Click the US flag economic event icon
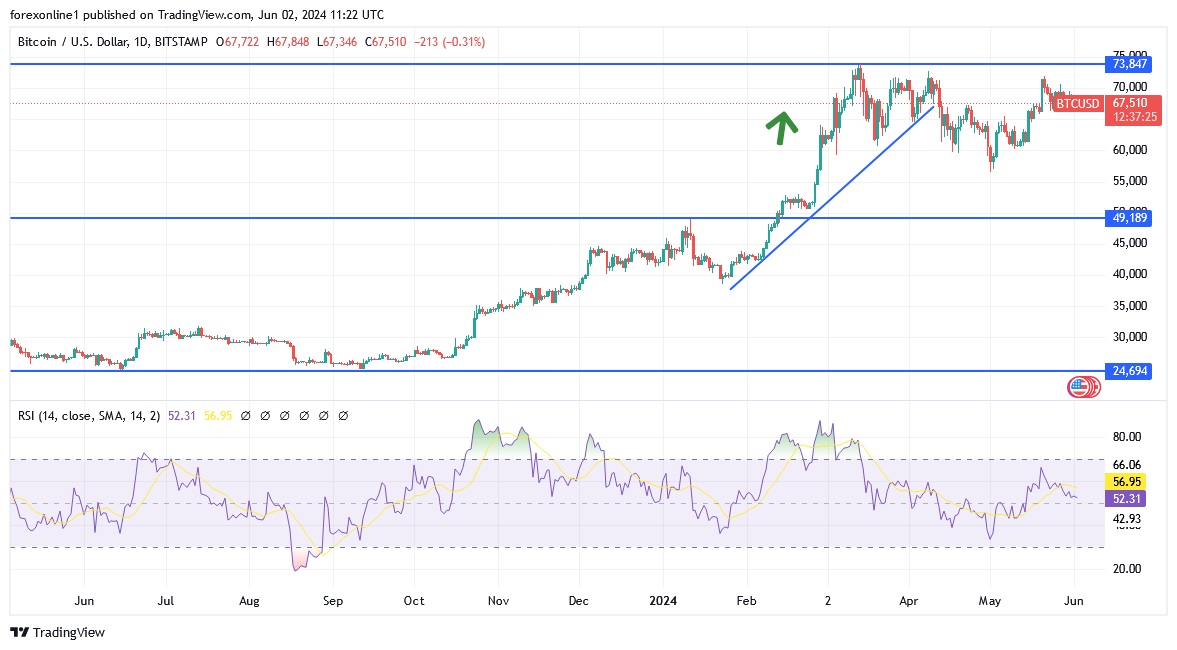This screenshot has width=1177, height=650. 1079,387
